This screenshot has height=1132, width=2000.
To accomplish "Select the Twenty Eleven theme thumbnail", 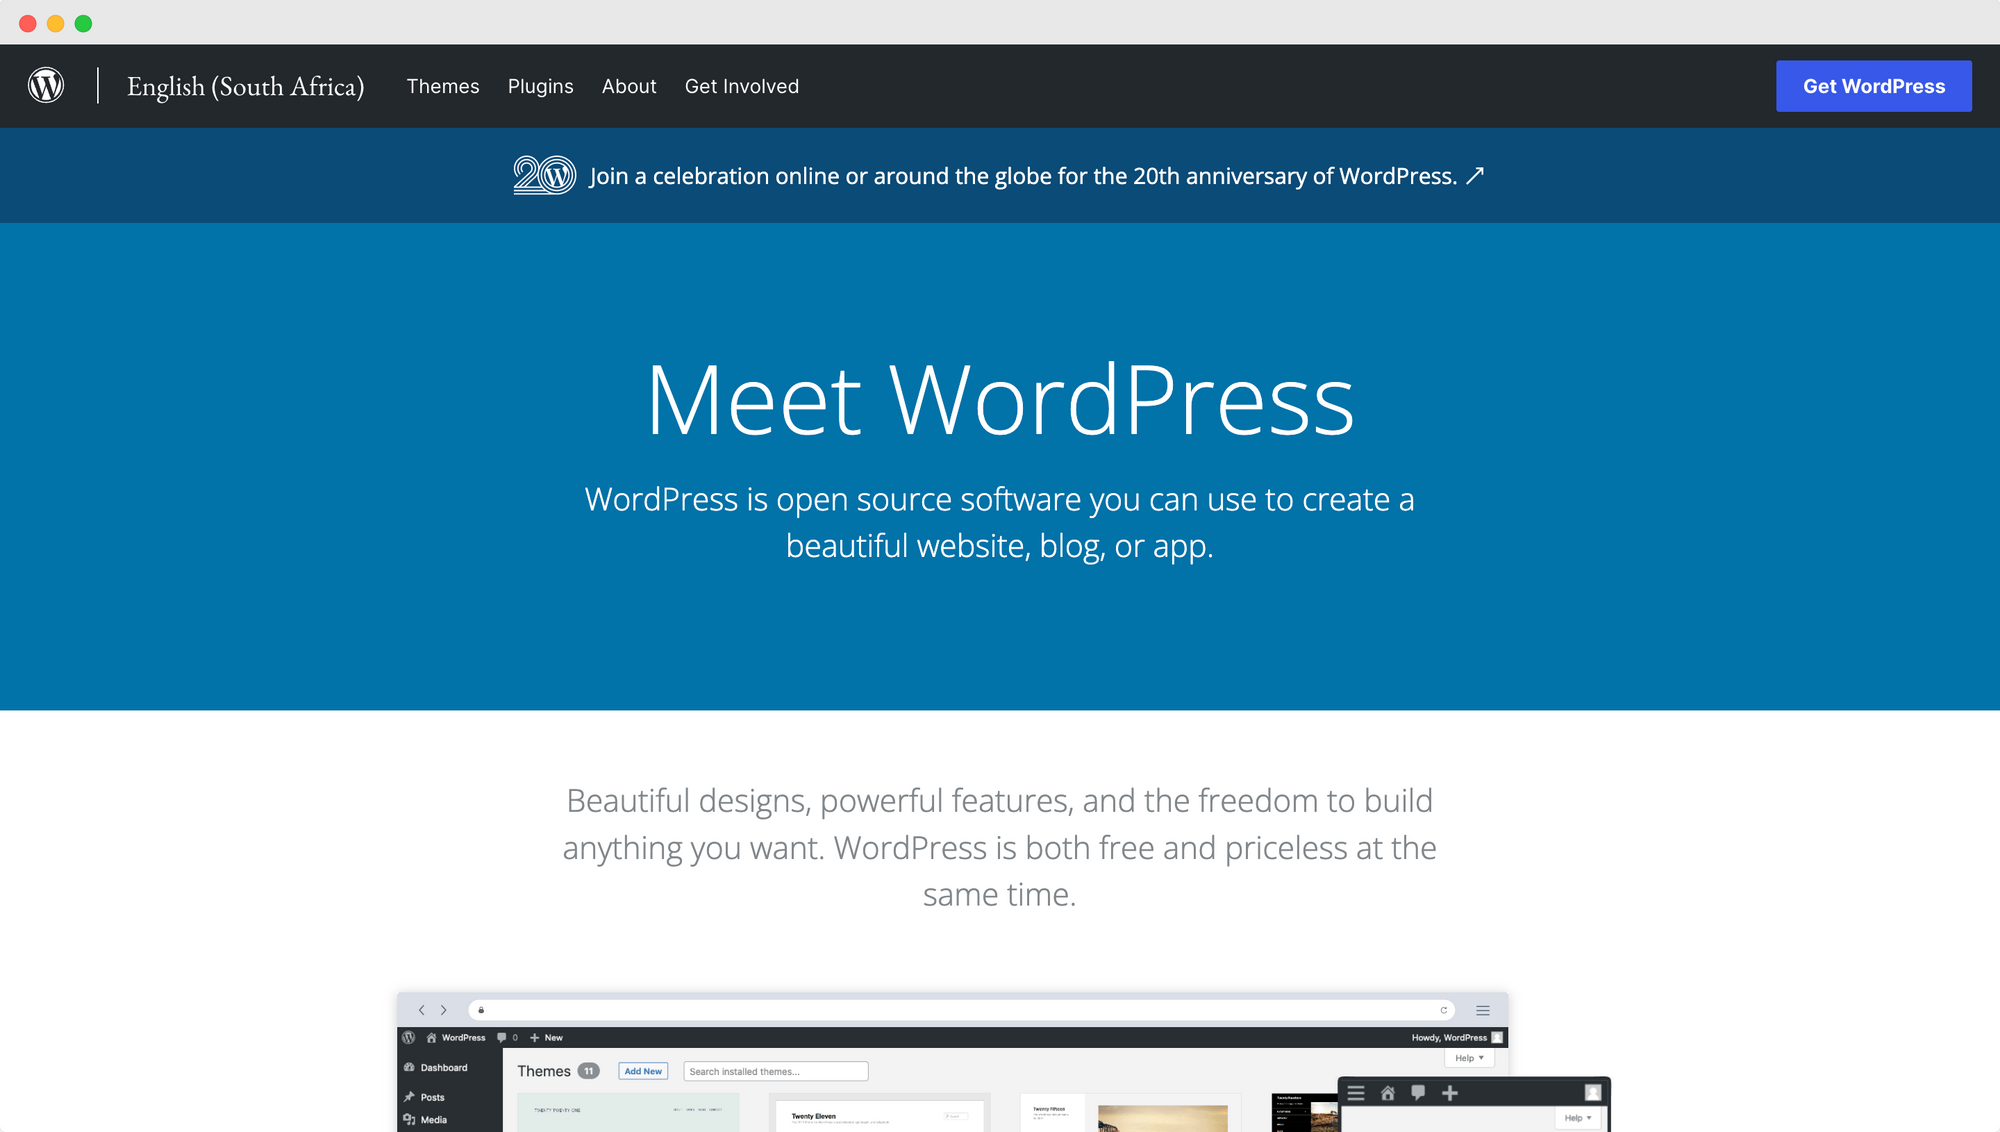I will tap(879, 1114).
